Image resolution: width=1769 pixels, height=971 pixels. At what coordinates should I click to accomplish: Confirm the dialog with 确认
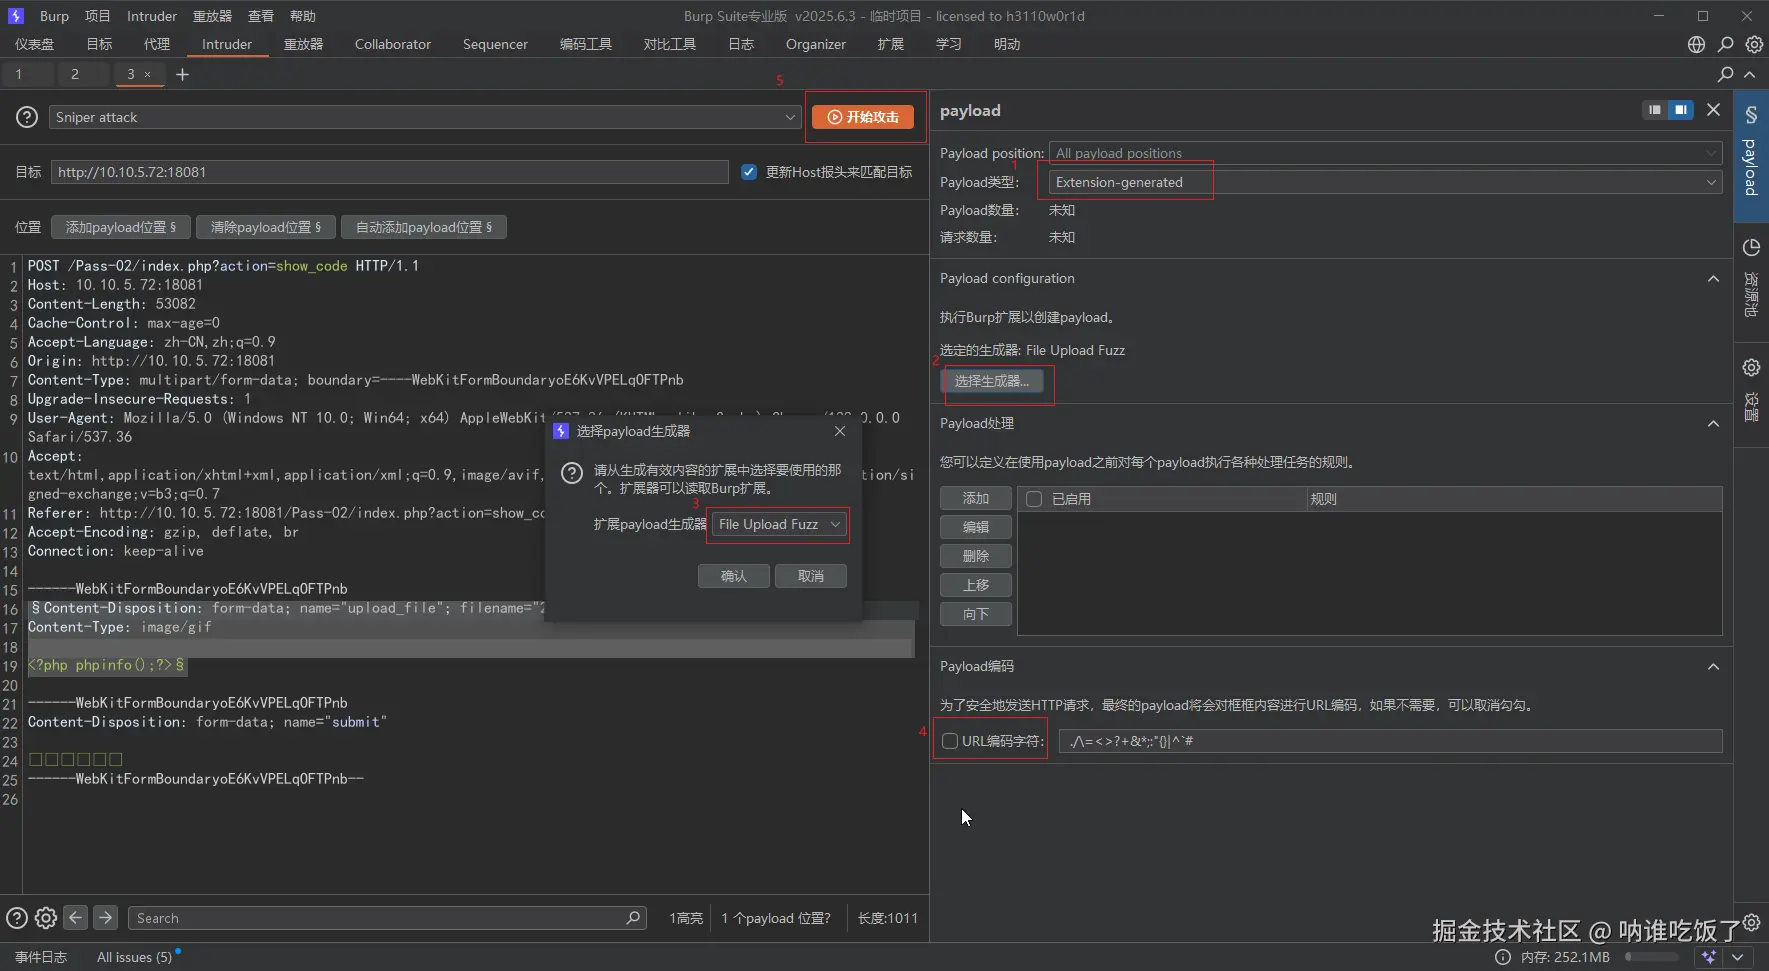734,576
